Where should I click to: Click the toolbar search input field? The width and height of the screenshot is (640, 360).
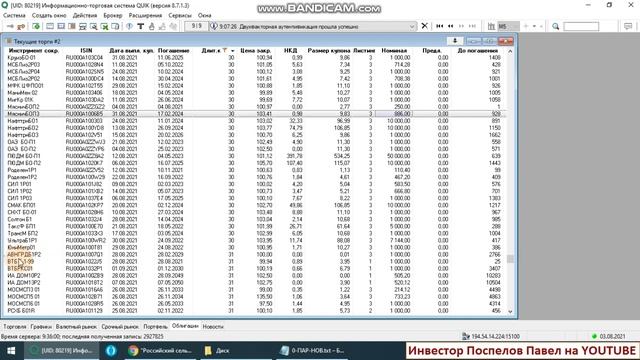pyautogui.click(x=581, y=27)
